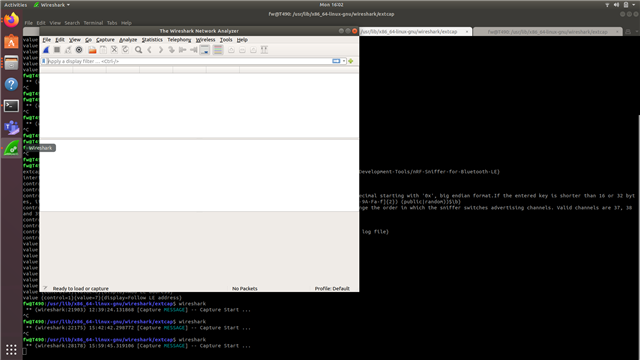Click the Wireshark dock icon
The image size is (640, 360).
[11, 148]
